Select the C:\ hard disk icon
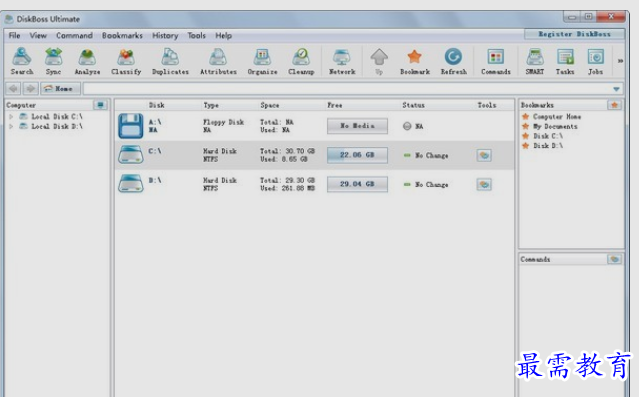The height and width of the screenshot is (397, 639). (x=131, y=155)
